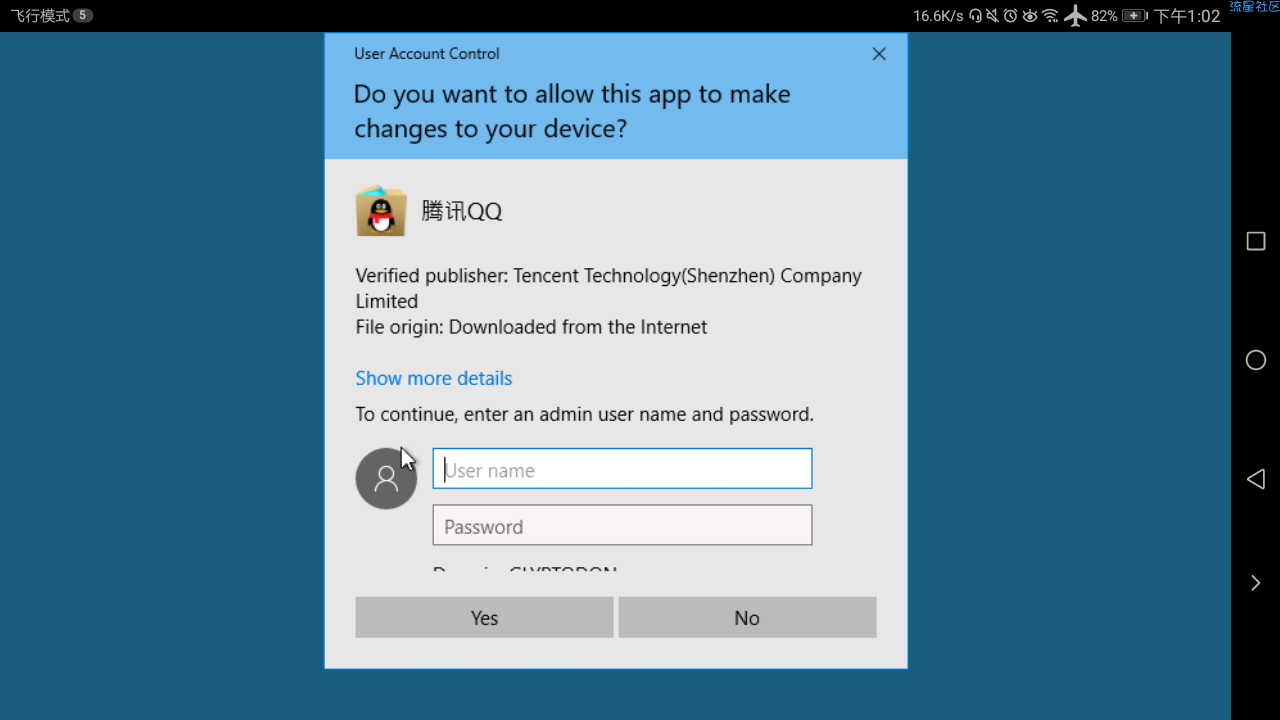Click the No button
The width and height of the screenshot is (1280, 720).
coord(747,617)
